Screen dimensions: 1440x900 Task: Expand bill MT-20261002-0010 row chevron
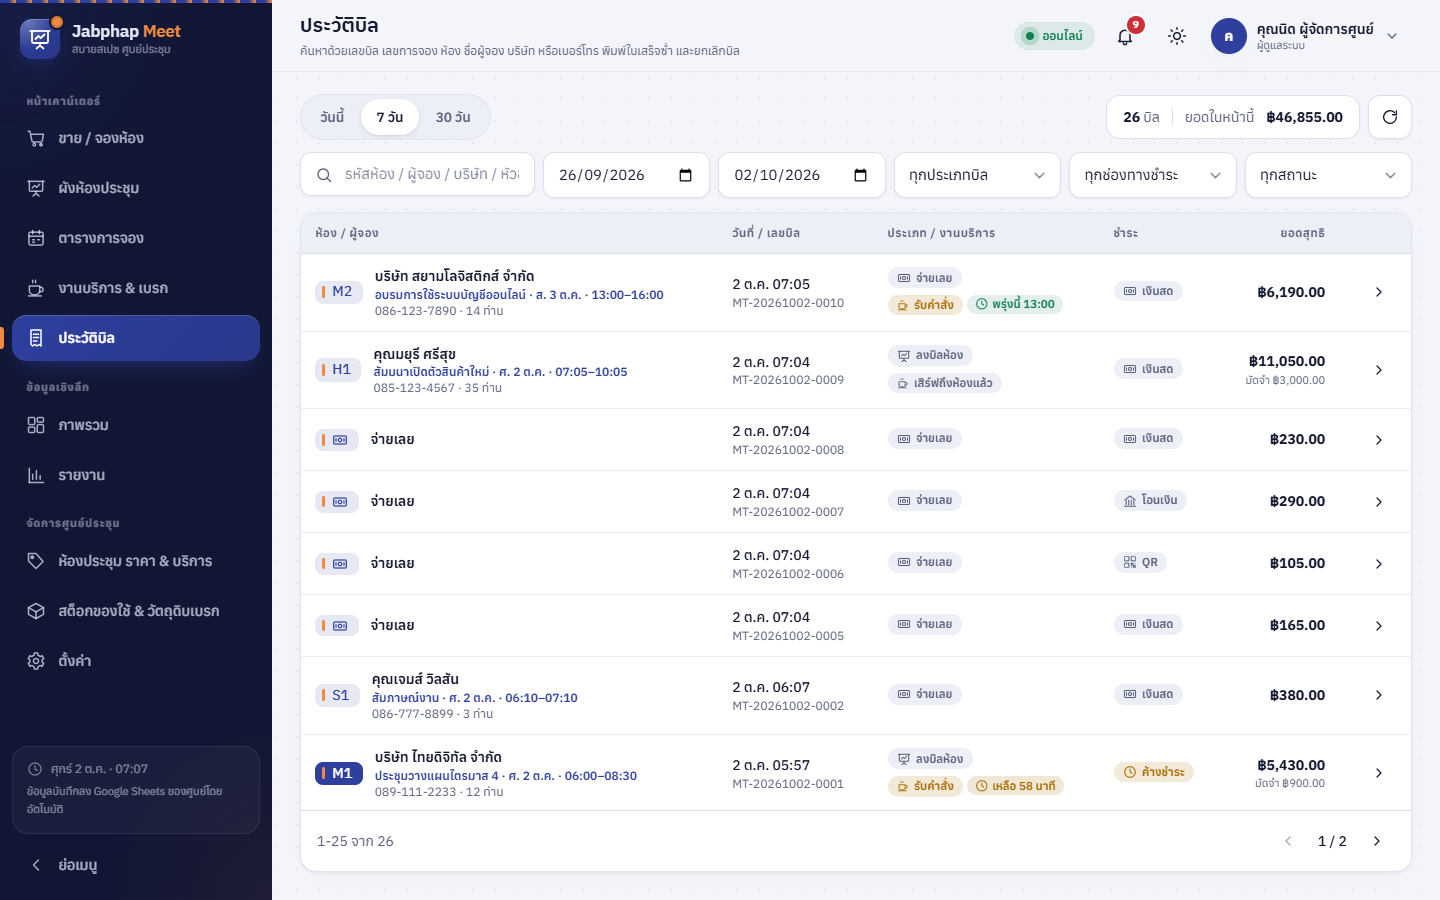point(1379,292)
